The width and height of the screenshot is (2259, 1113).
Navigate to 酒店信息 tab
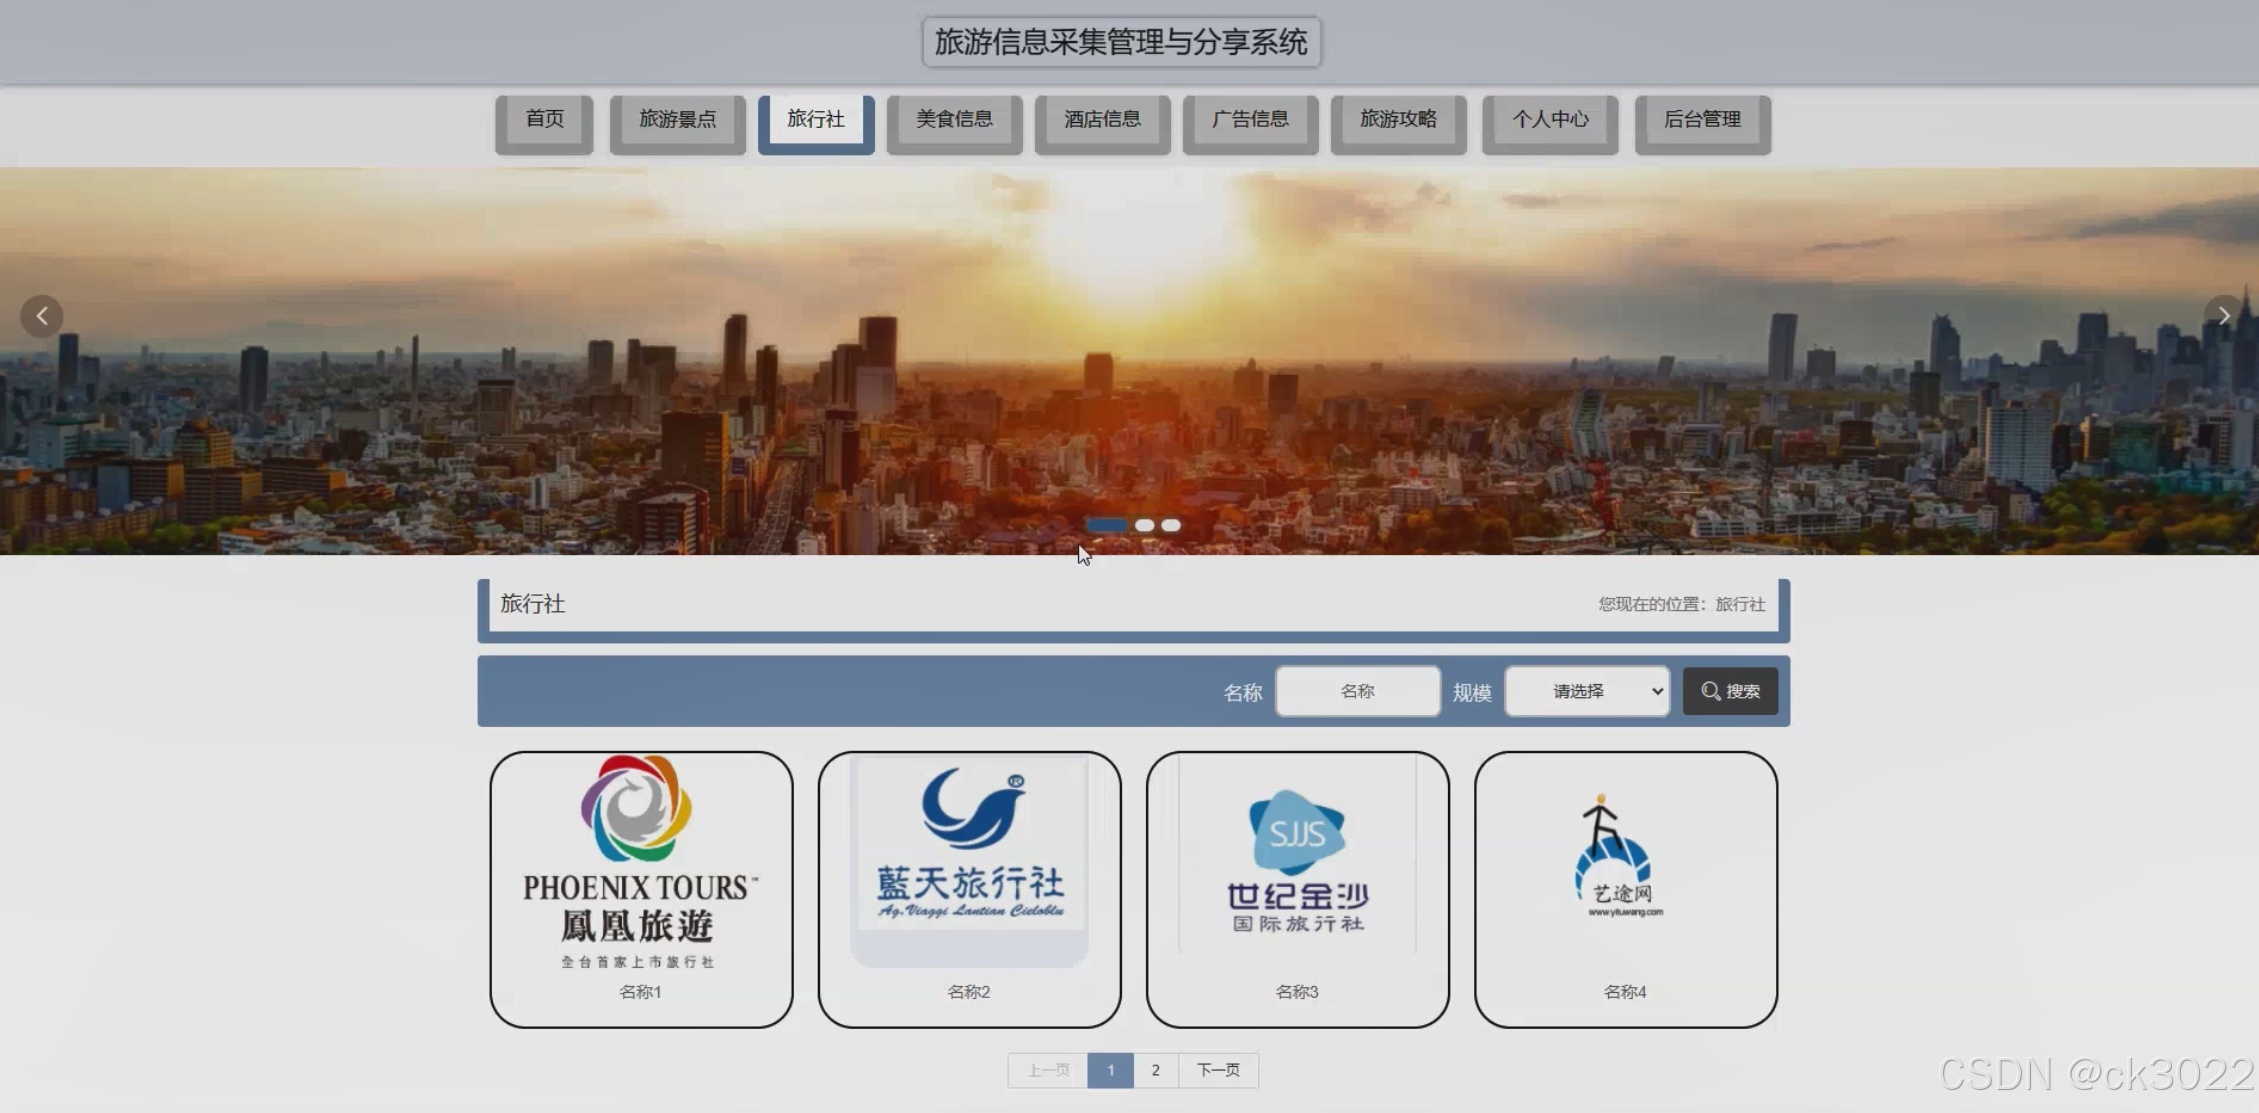point(1102,120)
